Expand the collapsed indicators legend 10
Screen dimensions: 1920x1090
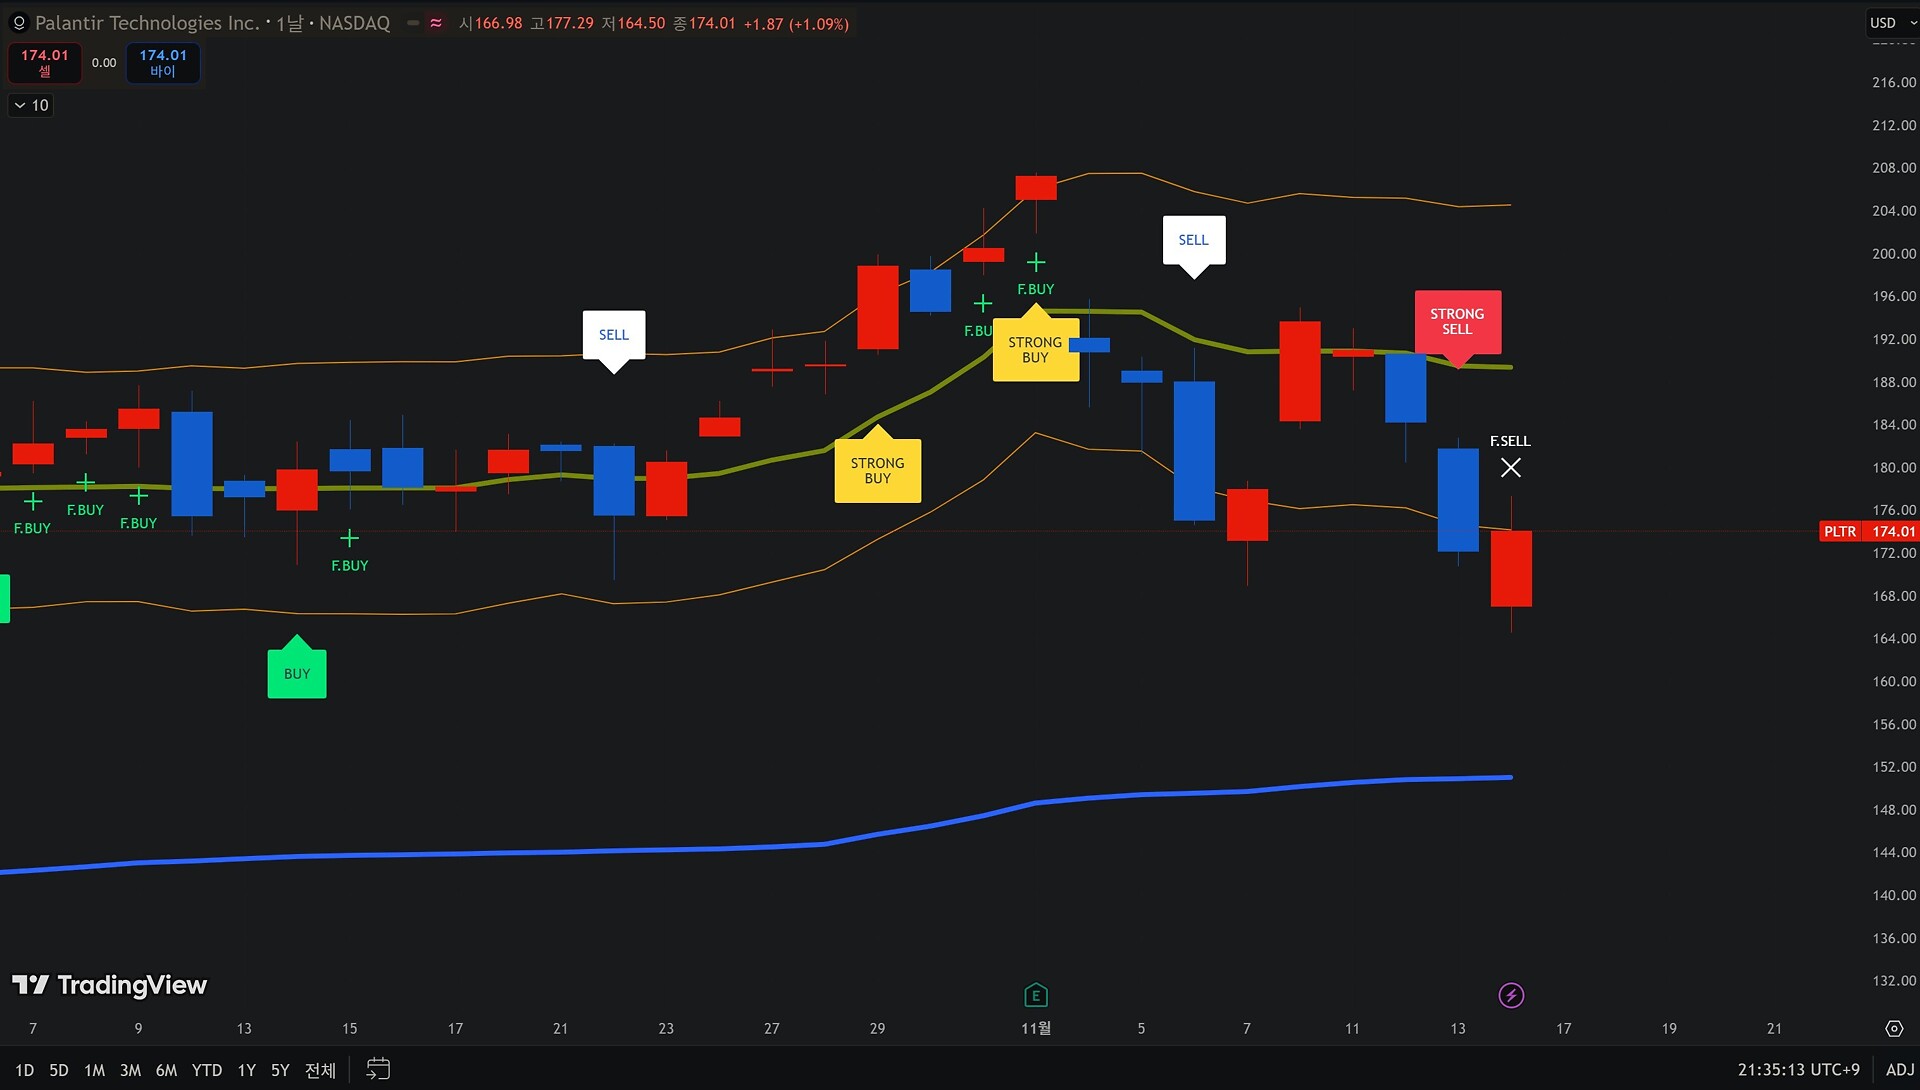click(x=31, y=105)
